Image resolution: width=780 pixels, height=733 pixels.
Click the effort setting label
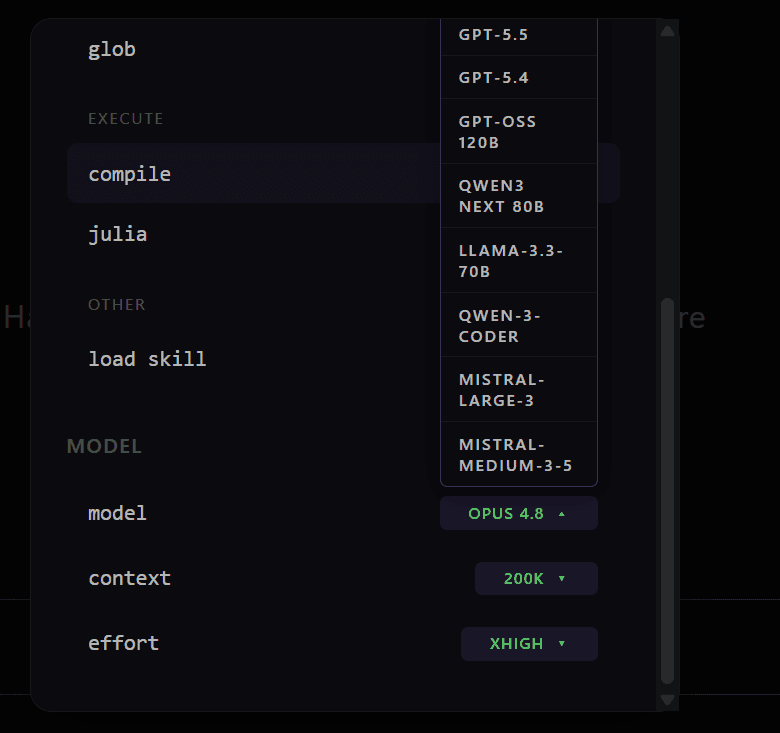coord(123,643)
